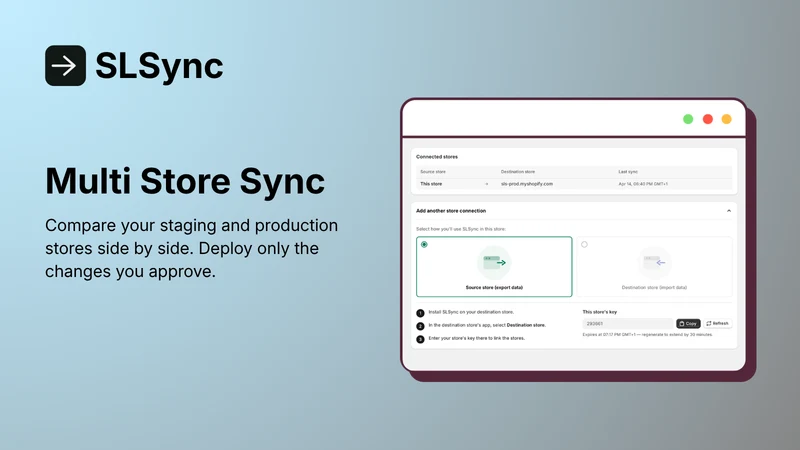Click the key expiry note 'Expires at 07:17 PM'
800x450 pixels.
(x=647, y=335)
